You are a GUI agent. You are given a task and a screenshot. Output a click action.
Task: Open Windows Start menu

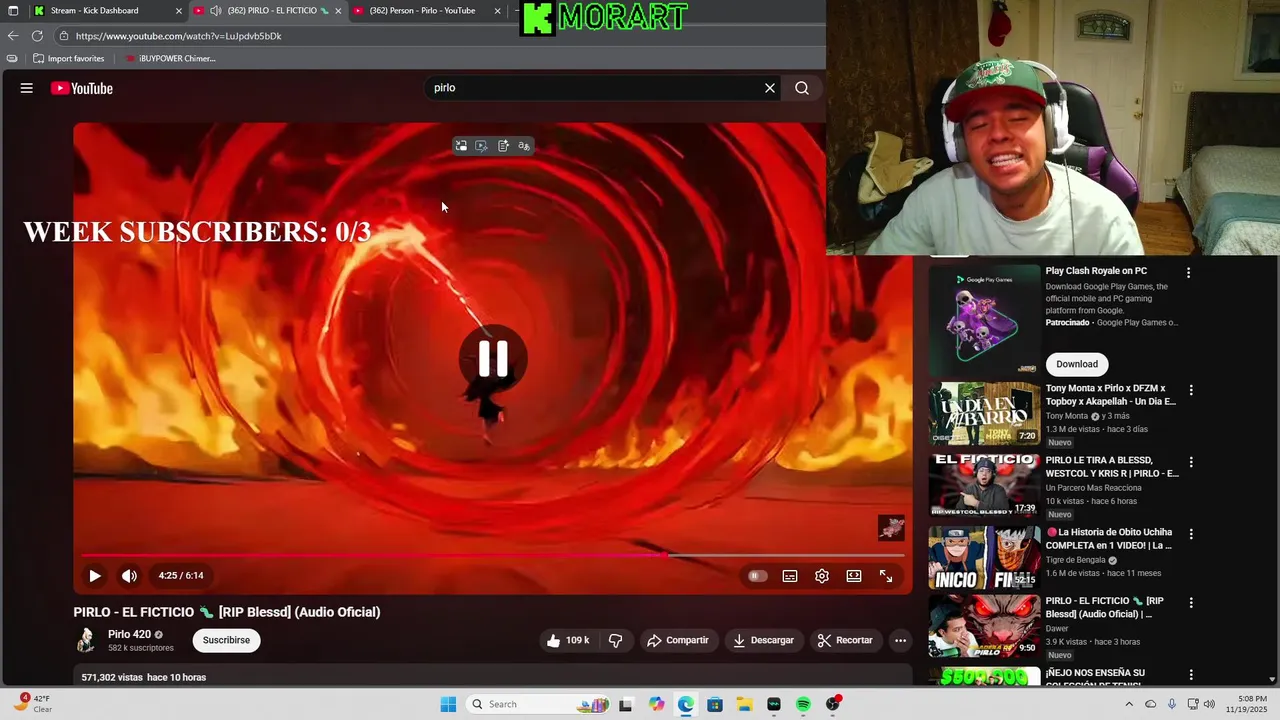coord(448,704)
